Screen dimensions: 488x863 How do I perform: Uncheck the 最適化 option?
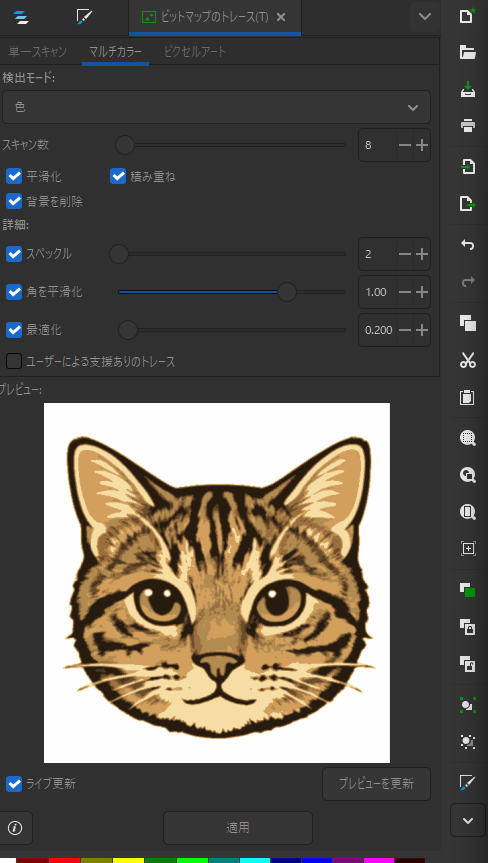[x=14, y=330]
